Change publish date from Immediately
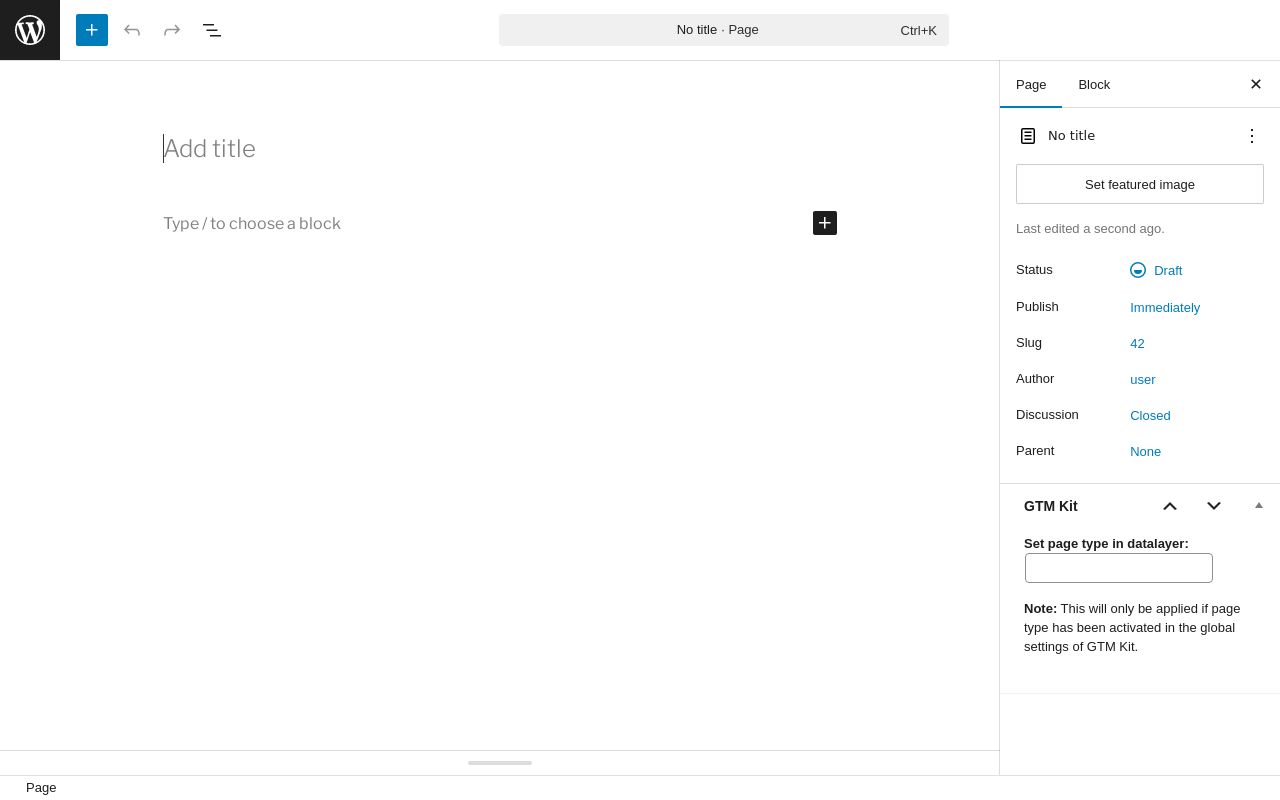The height and width of the screenshot is (800, 1280). coord(1165,307)
